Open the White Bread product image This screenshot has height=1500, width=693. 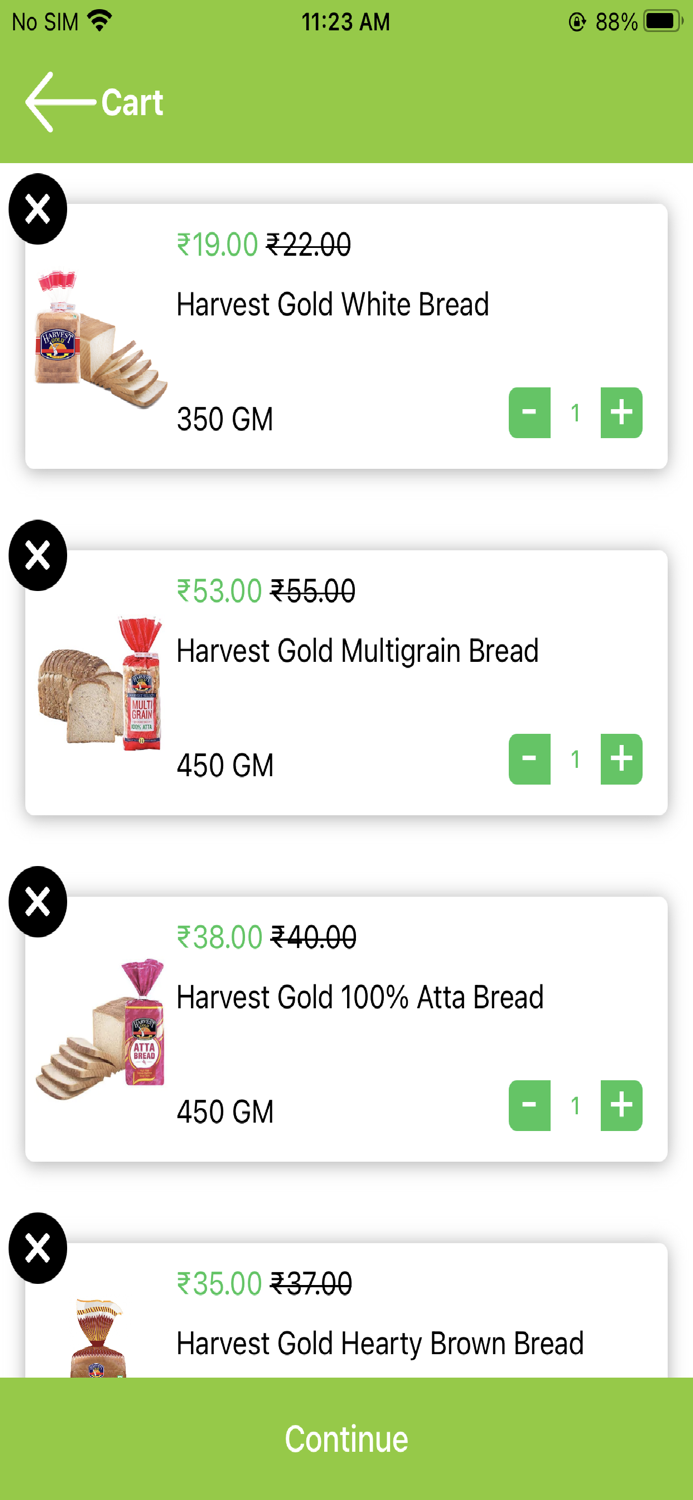pos(100,338)
